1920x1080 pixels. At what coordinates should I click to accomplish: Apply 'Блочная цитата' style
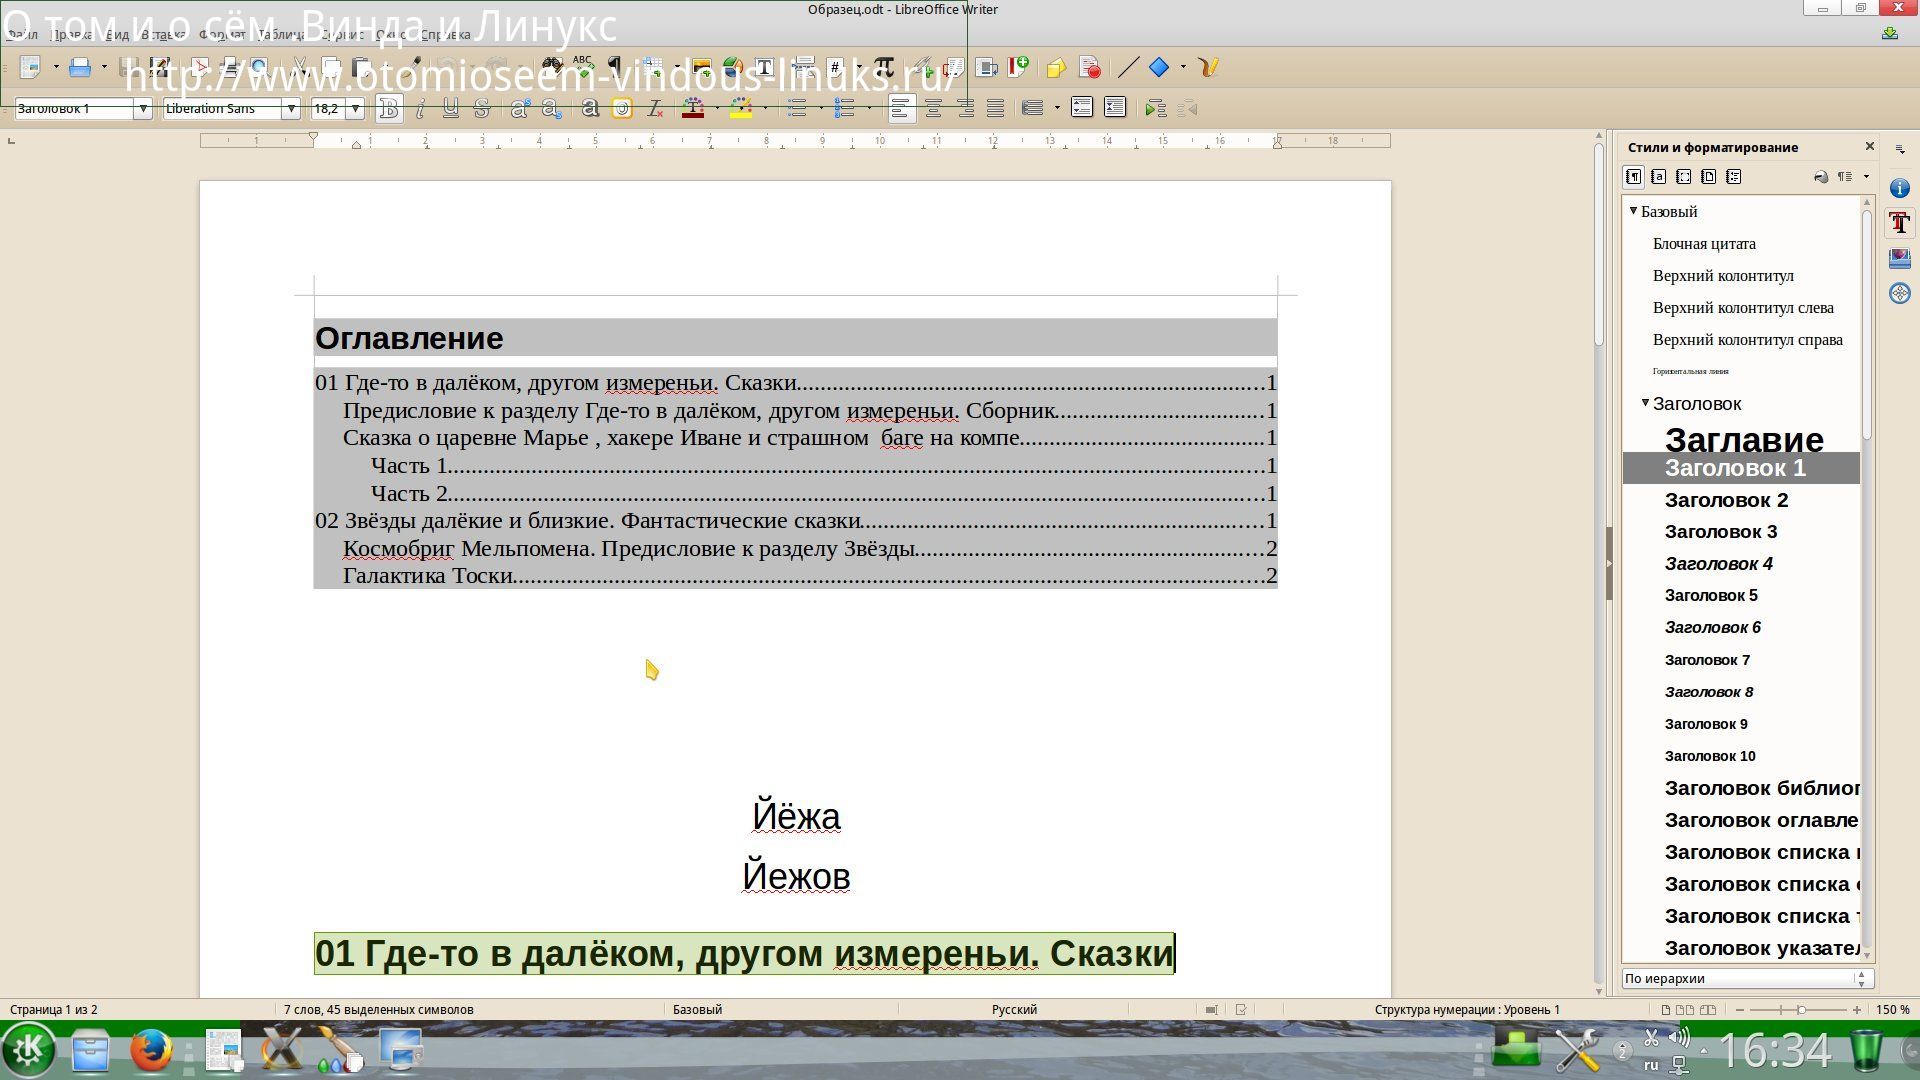[1704, 244]
